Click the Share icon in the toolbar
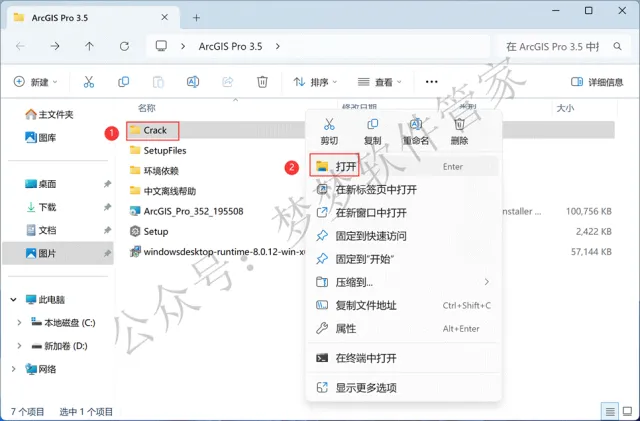The width and height of the screenshot is (640, 421). (227, 82)
